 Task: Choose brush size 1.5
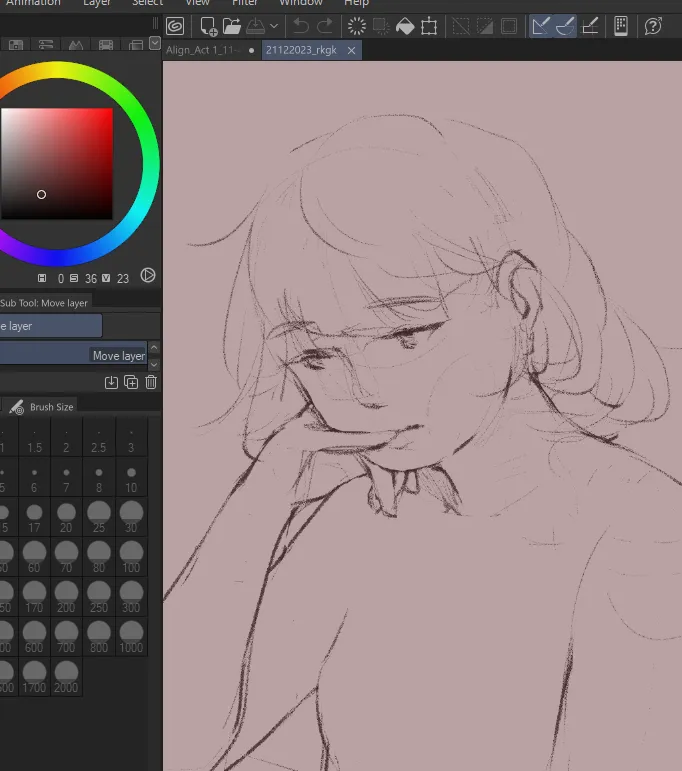point(34,438)
